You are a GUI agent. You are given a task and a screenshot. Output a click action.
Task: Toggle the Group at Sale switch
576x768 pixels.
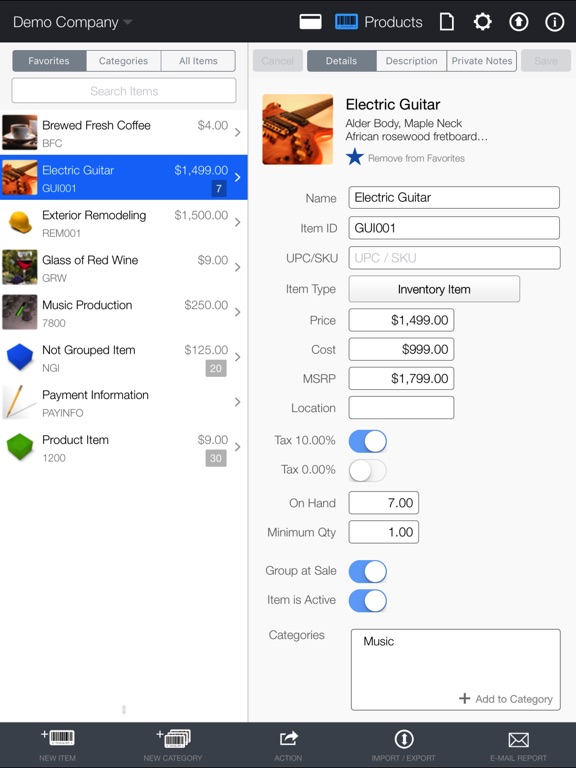(367, 571)
